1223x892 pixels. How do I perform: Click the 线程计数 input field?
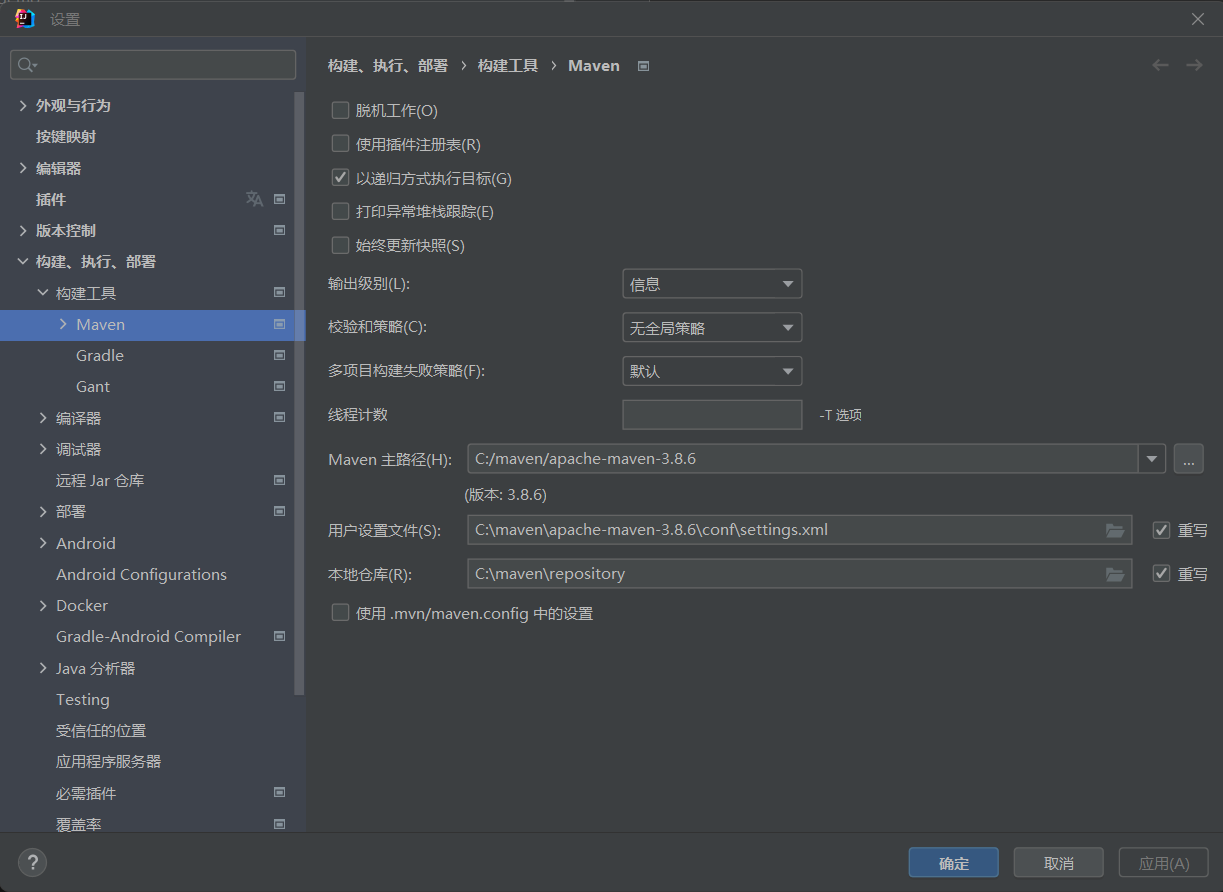pos(712,414)
